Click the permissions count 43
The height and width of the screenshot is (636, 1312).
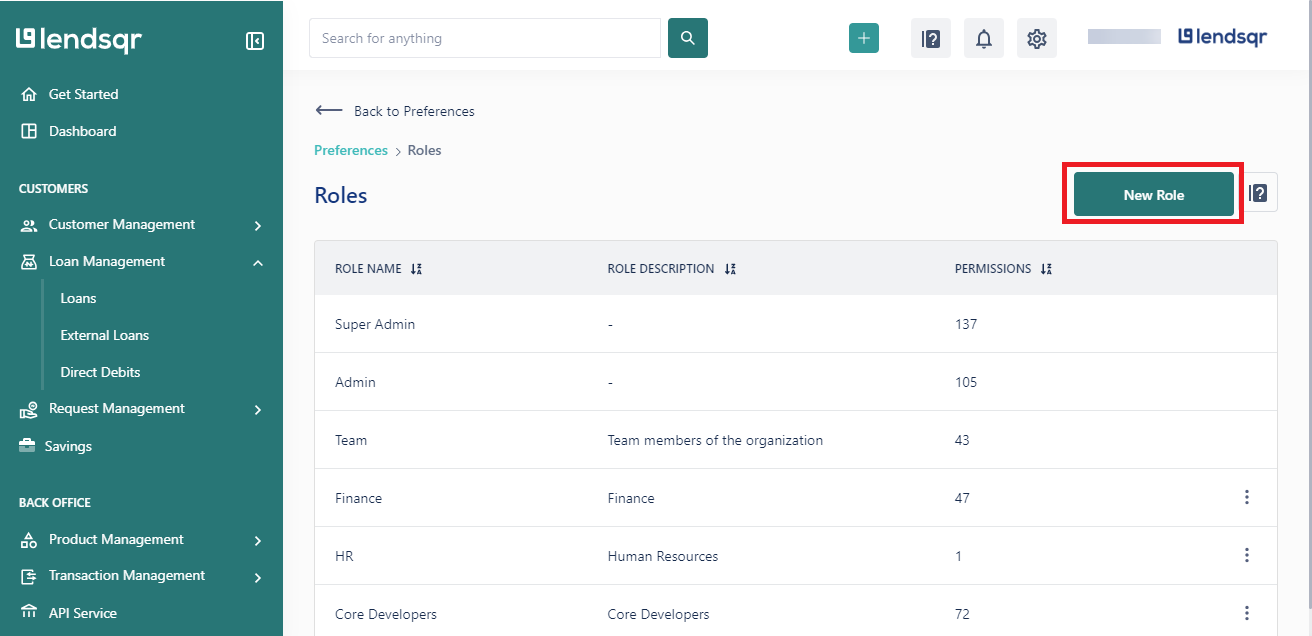click(962, 440)
